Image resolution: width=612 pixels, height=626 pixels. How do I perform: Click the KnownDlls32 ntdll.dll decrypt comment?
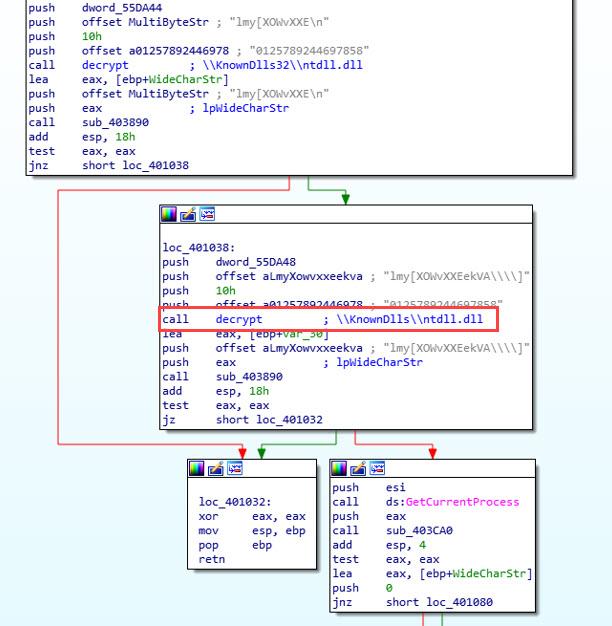click(x=283, y=65)
